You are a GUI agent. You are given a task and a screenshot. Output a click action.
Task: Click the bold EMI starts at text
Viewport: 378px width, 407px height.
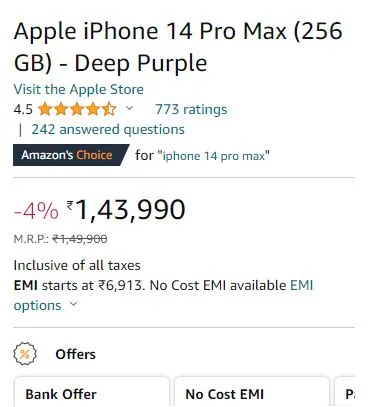[25, 285]
